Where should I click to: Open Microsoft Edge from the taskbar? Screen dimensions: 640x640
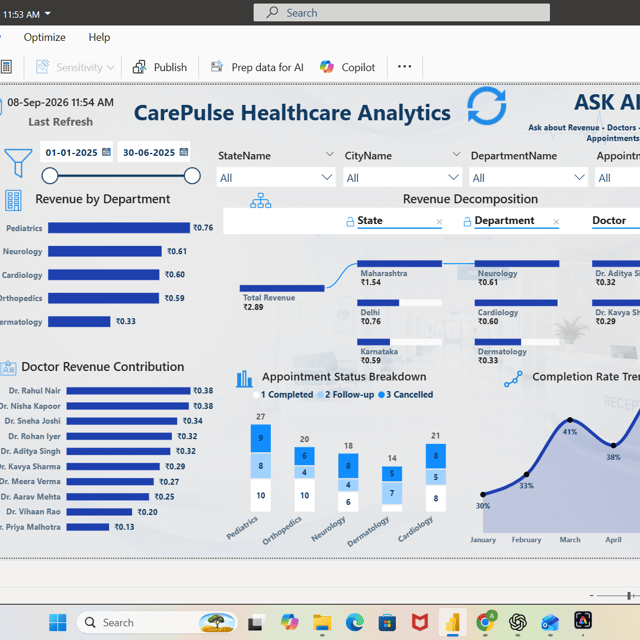[x=355, y=622]
